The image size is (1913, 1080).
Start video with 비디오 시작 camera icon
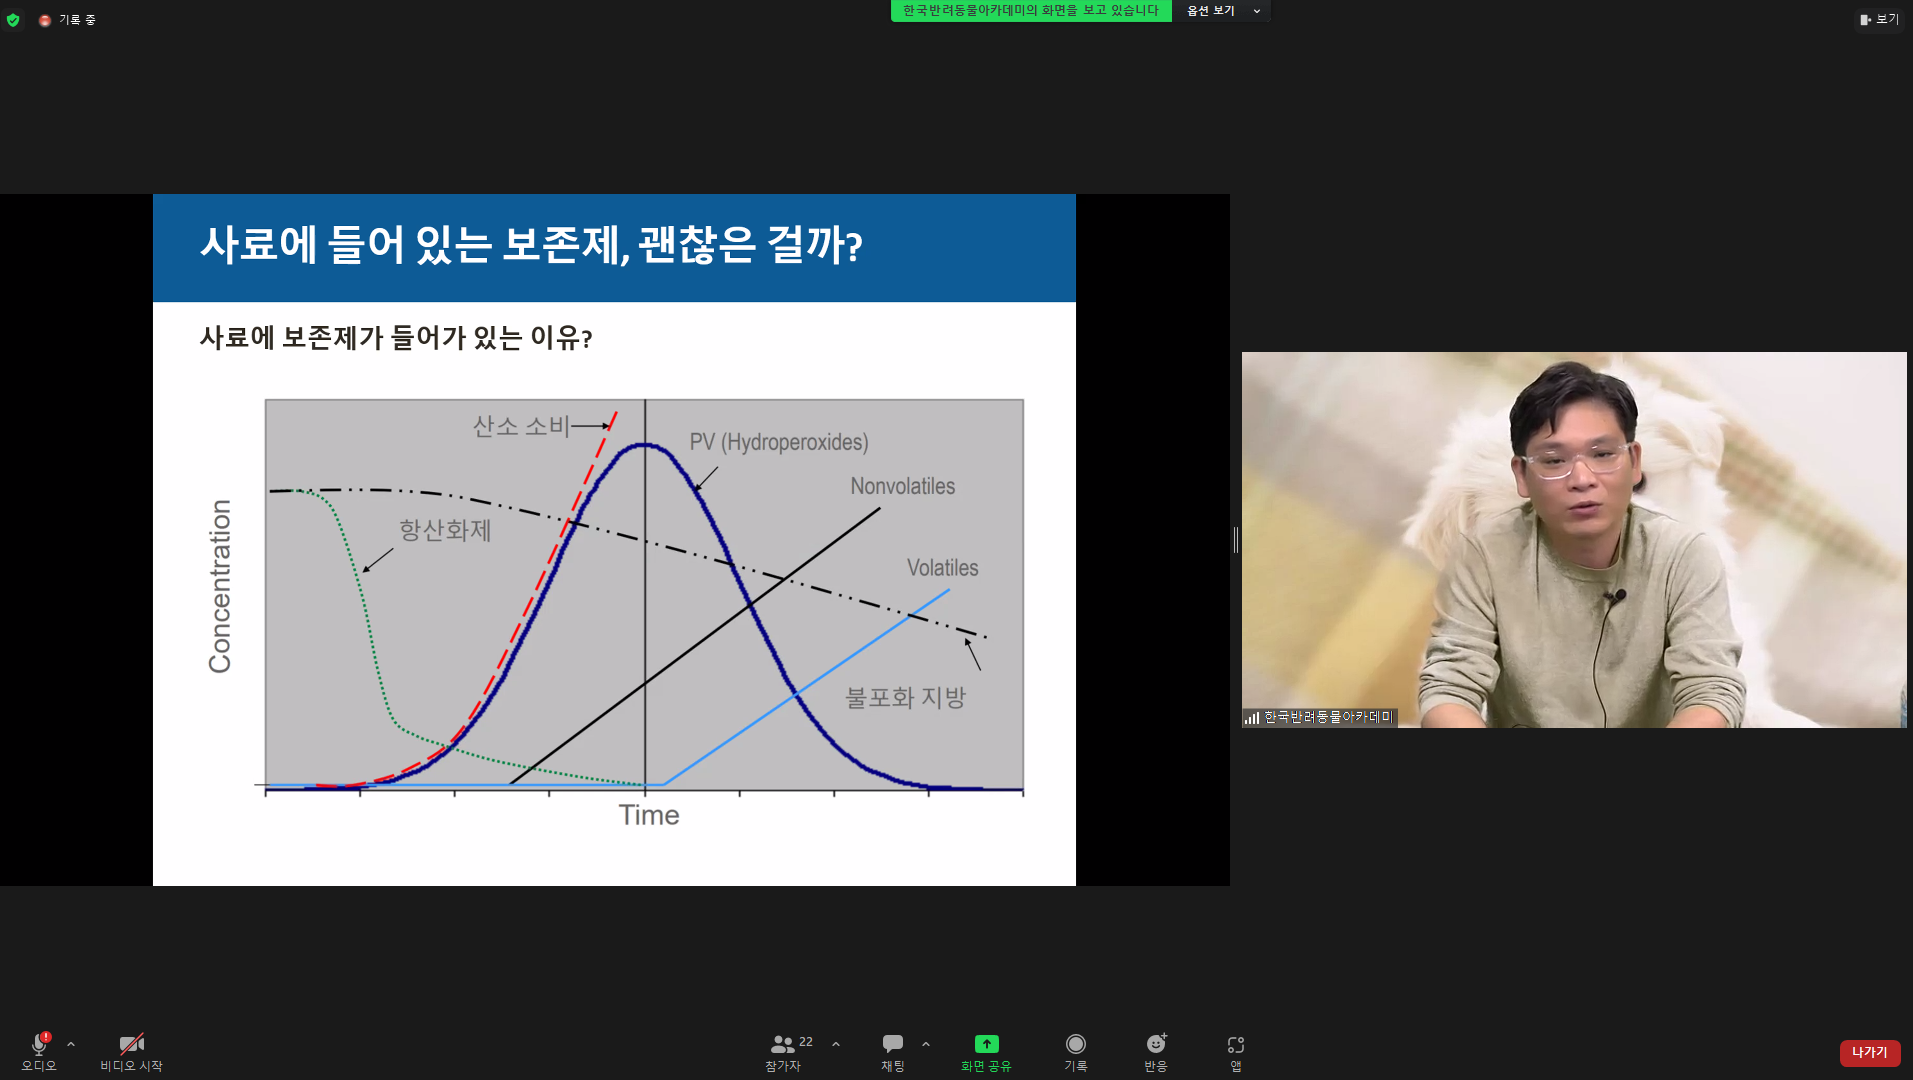[131, 1044]
